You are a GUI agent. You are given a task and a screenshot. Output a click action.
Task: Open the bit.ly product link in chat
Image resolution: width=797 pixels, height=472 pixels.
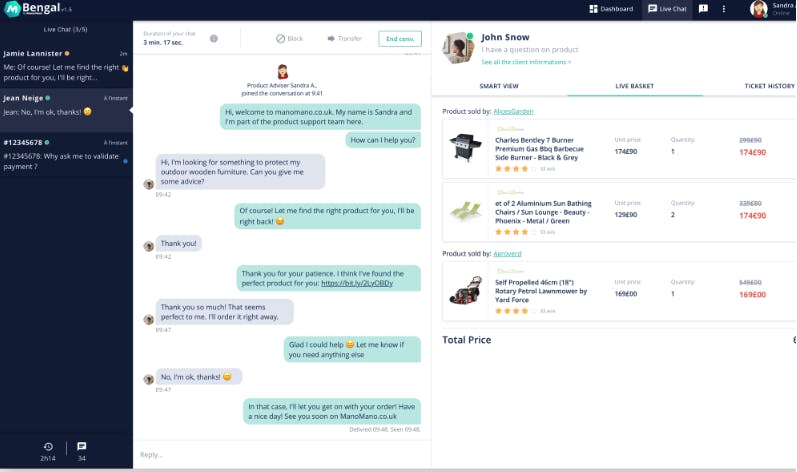point(357,283)
